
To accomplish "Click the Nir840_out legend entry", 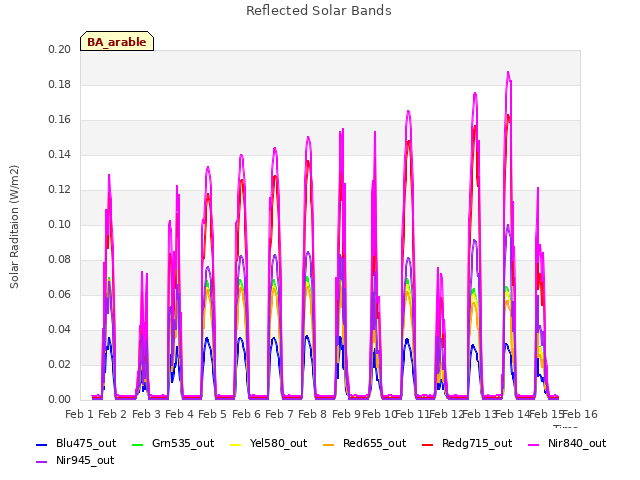I will pos(567,444).
